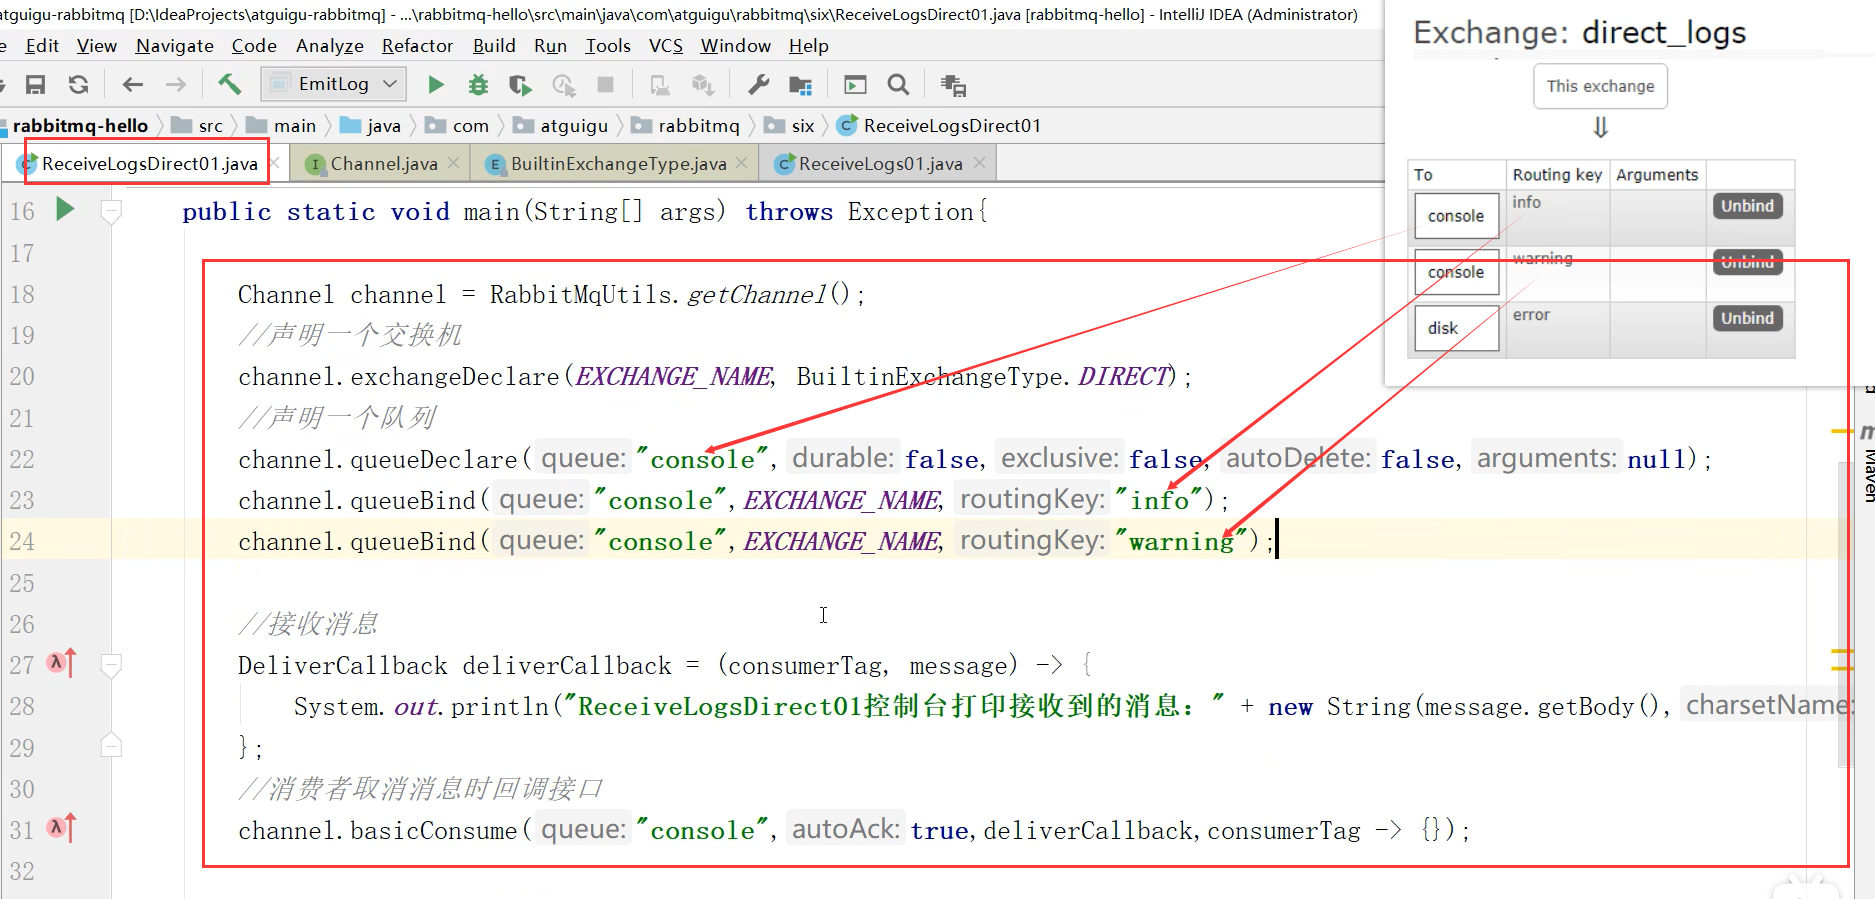Click the rightmost toolbar icon after search
1875x899 pixels.
pyautogui.click(x=953, y=85)
